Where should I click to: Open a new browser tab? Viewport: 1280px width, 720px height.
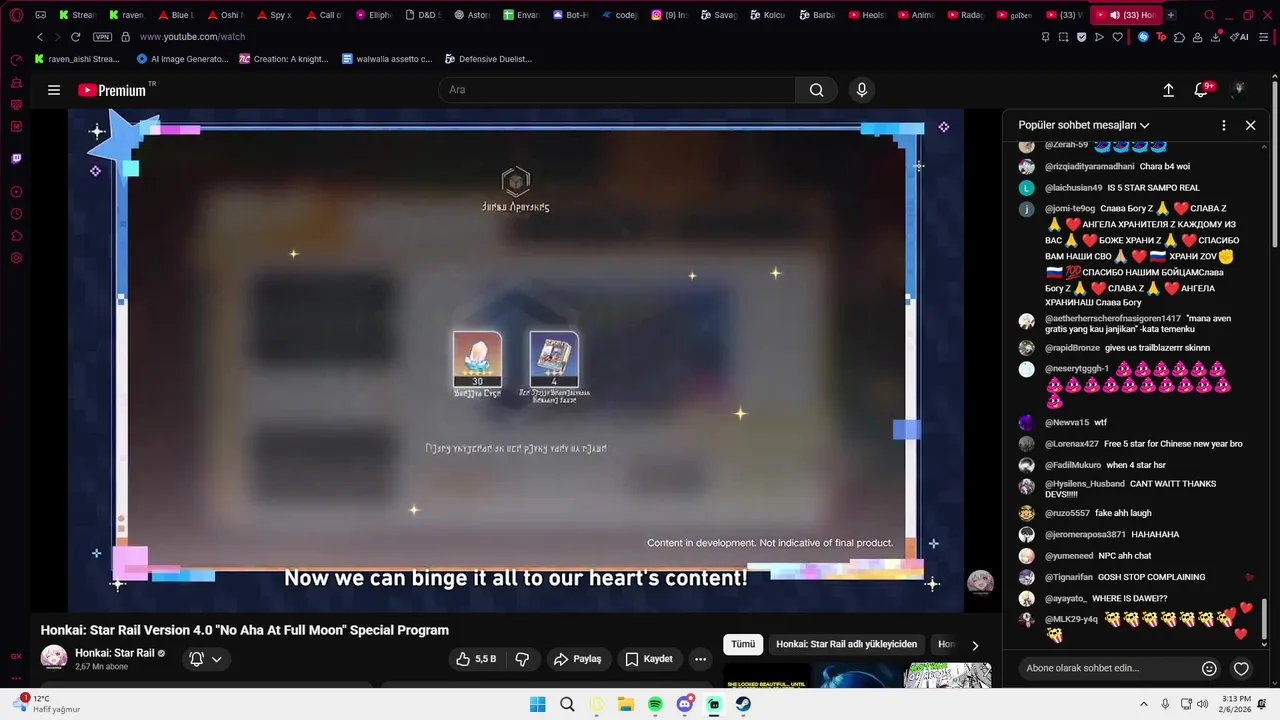[x=1171, y=15]
